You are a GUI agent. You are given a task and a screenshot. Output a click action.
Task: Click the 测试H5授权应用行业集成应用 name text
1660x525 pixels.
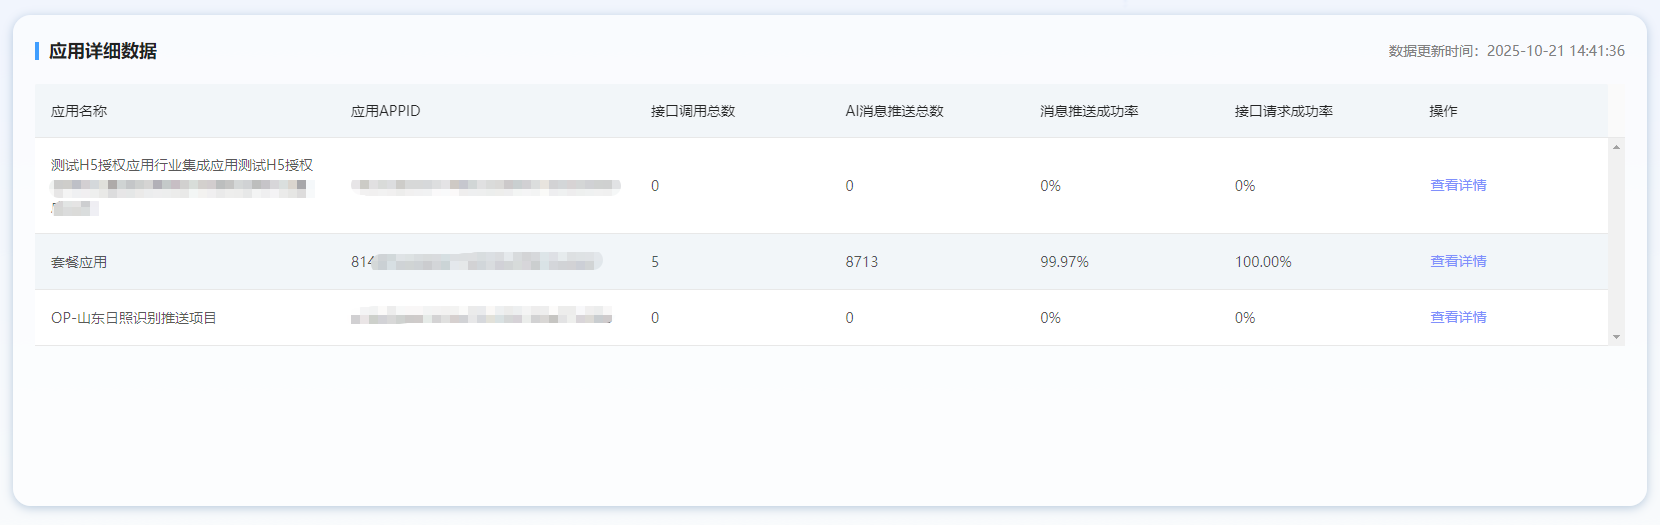[182, 166]
